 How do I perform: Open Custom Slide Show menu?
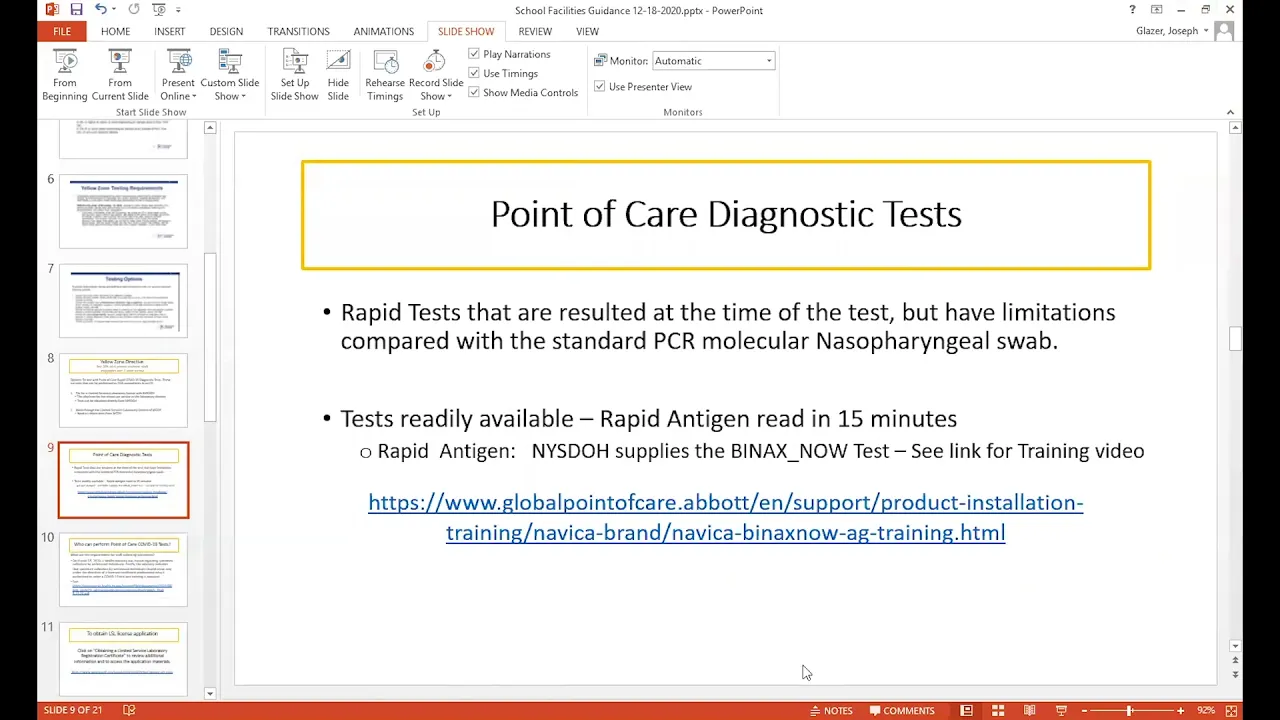click(x=229, y=75)
